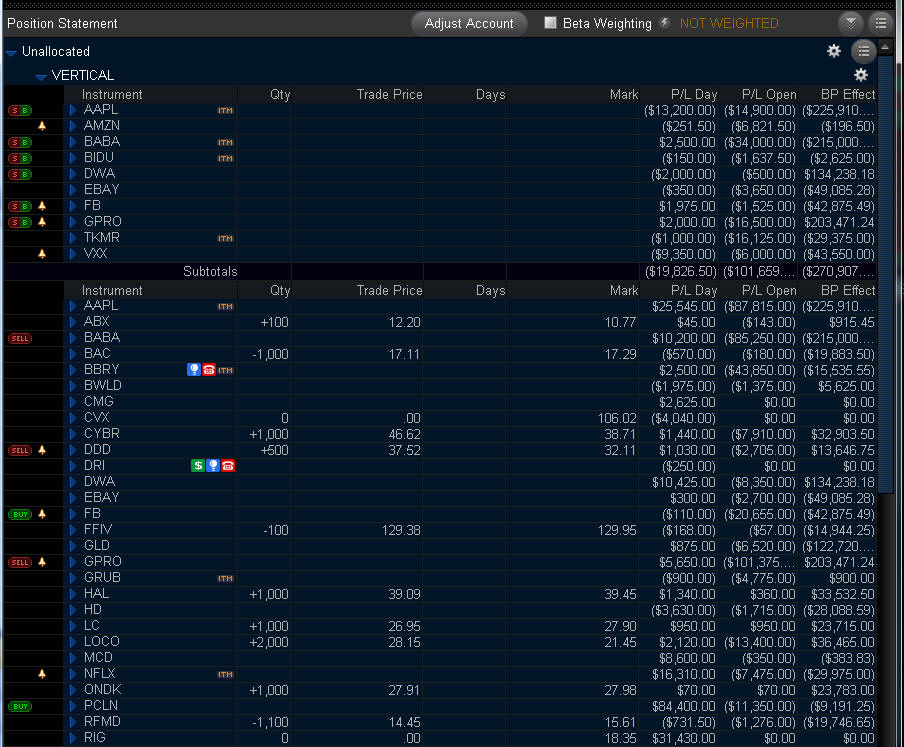Screen dimensions: 904x747
Task: Click the double-chevron collapse button in the header
Action: coord(850,23)
